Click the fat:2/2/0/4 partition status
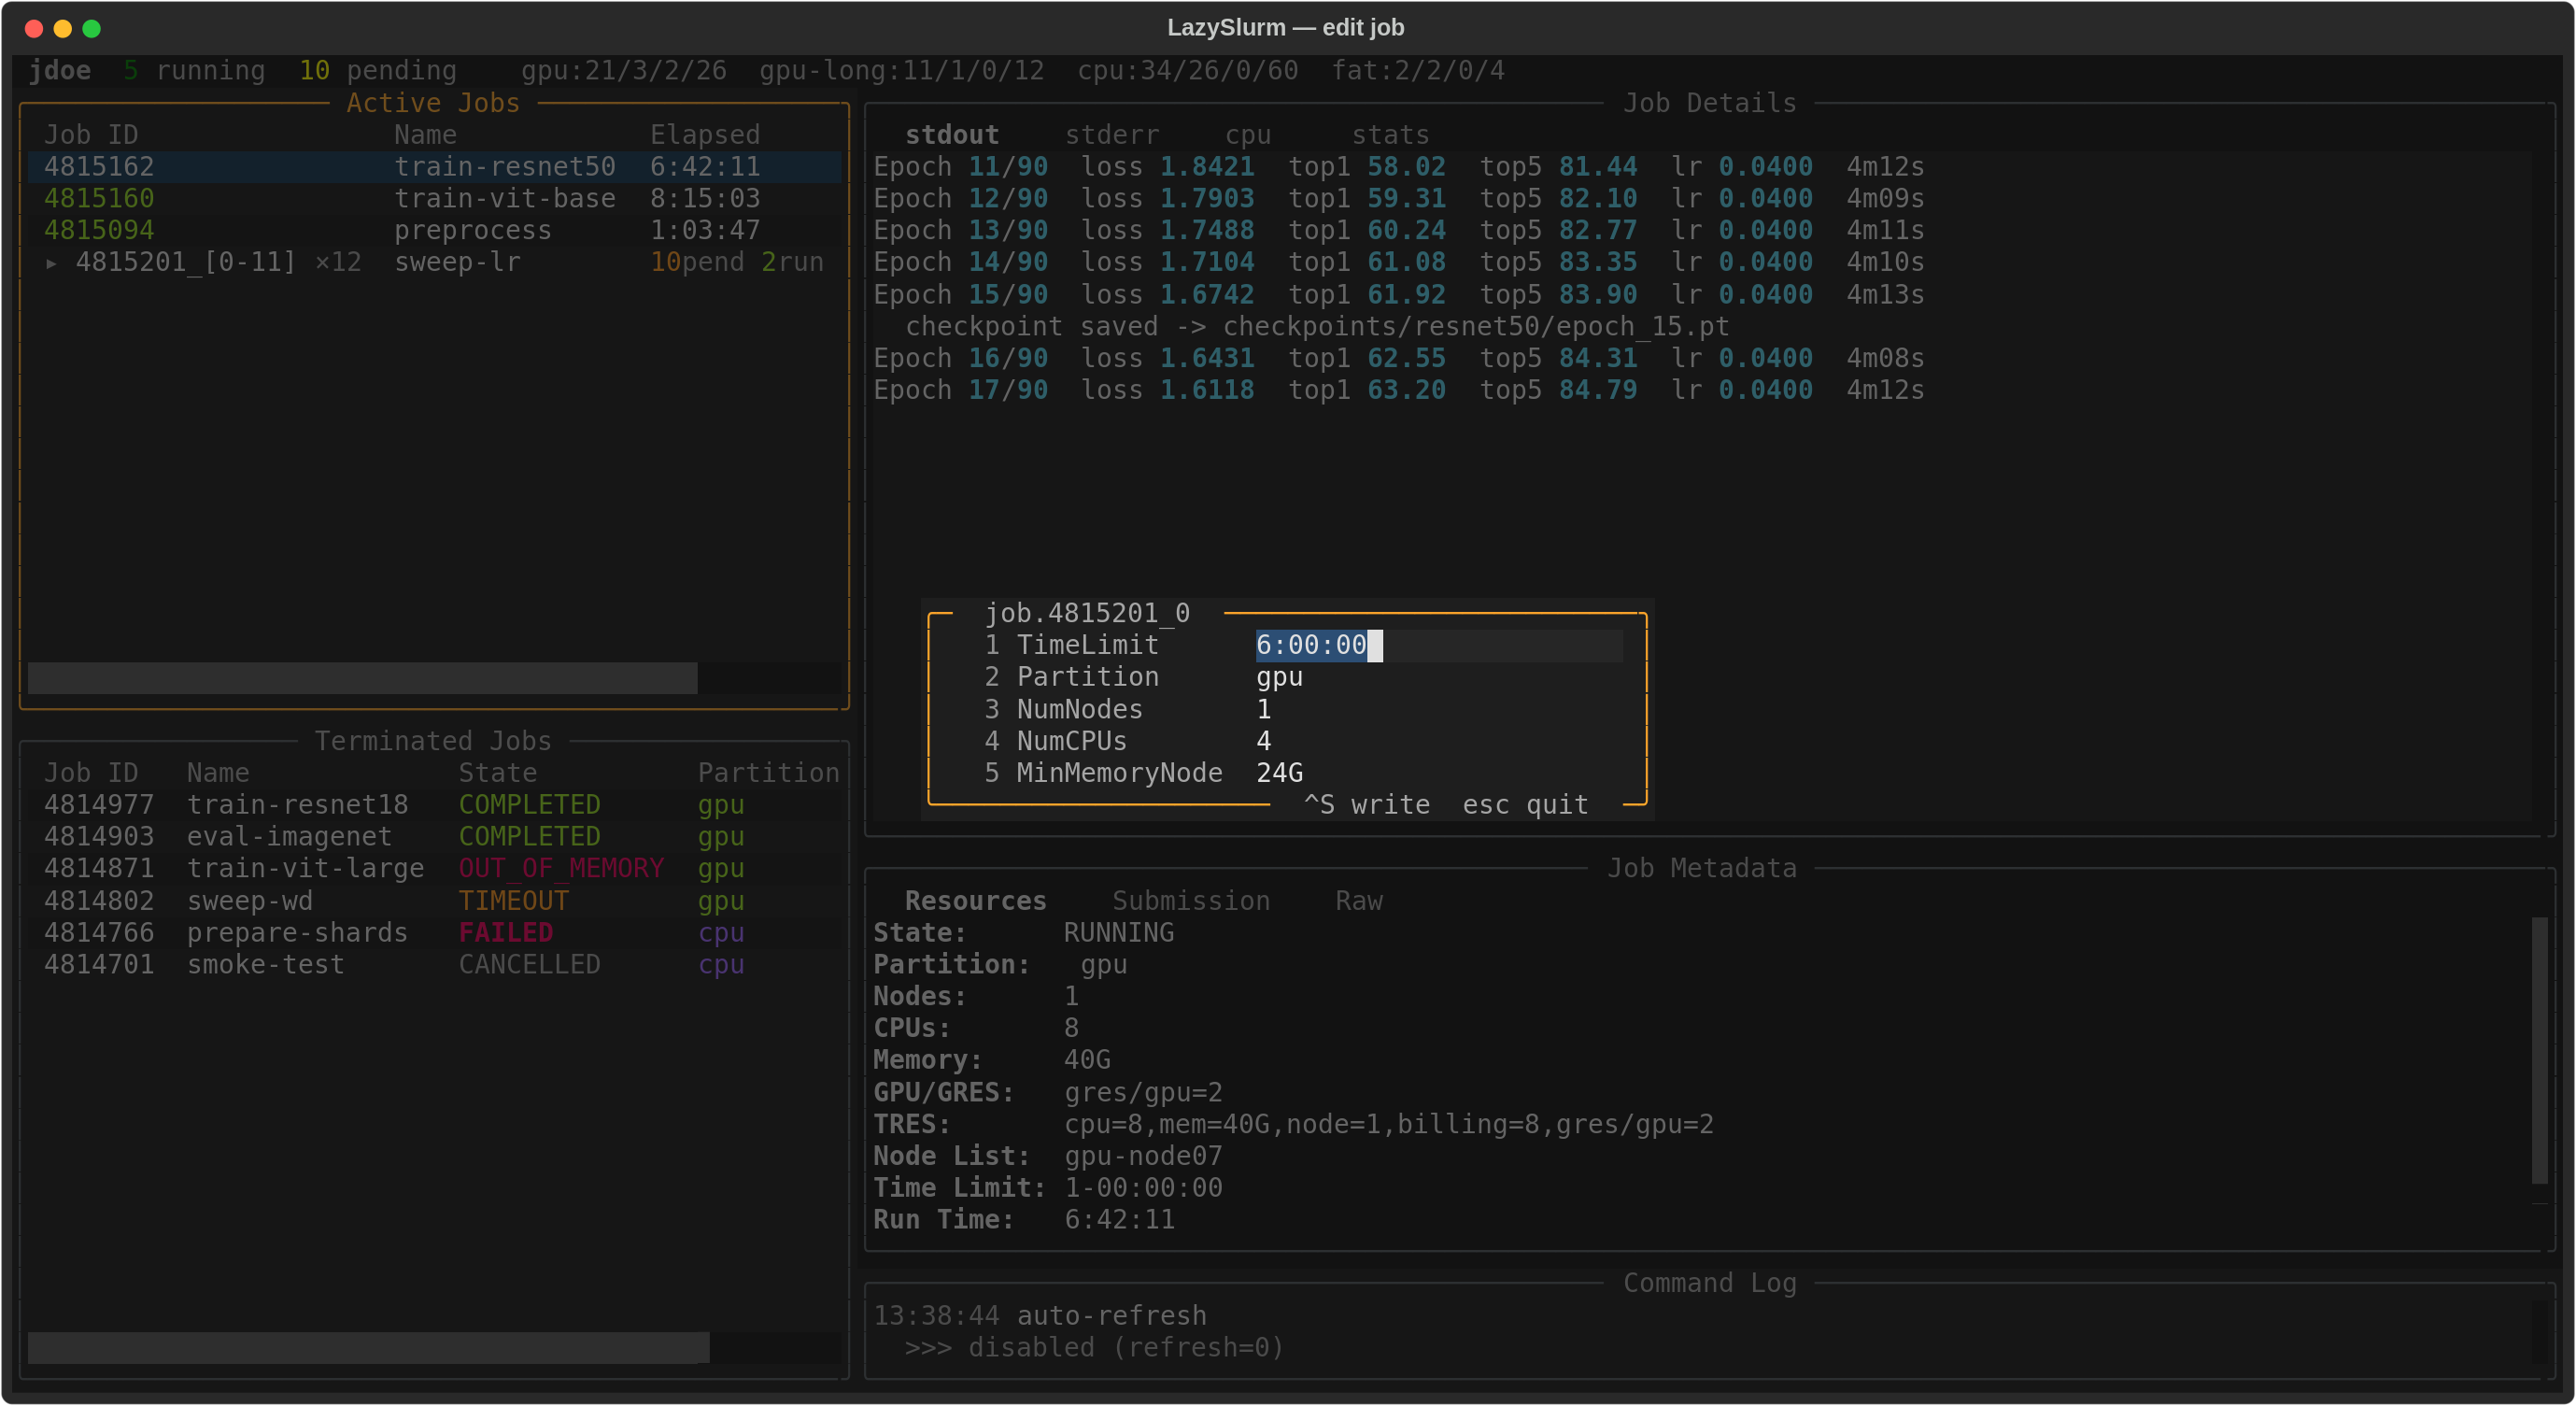This screenshot has width=2576, height=1406. pos(1417,71)
